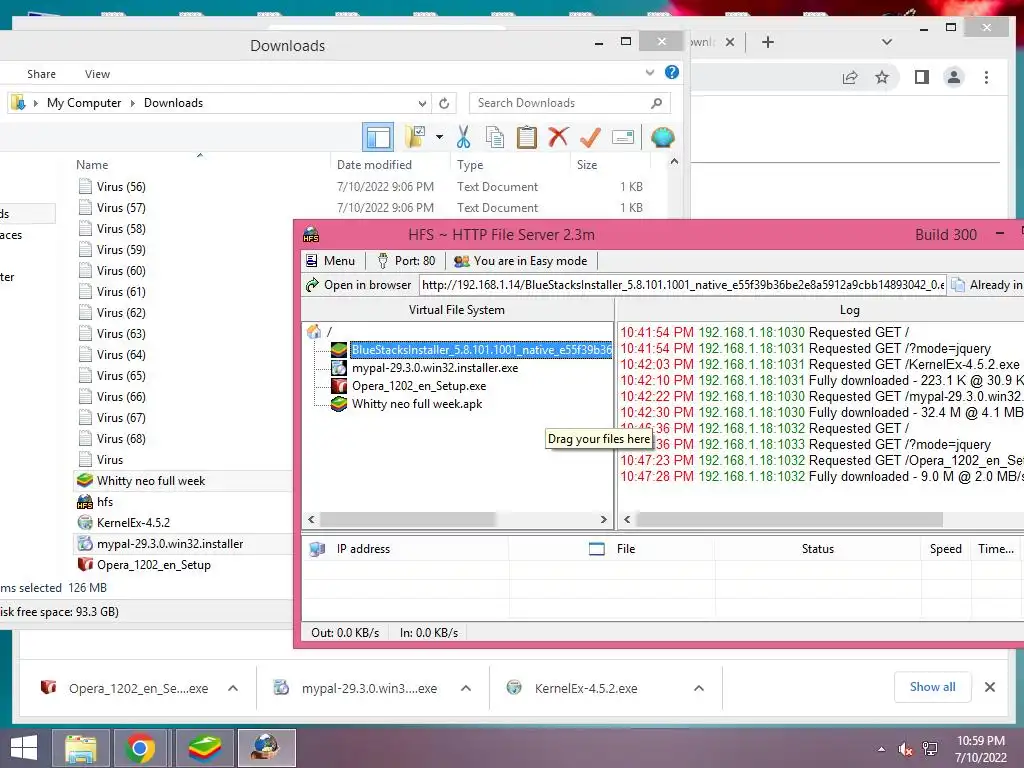Click the HFS title bar icon
Viewport: 1024px width, 768px height.
click(311, 234)
